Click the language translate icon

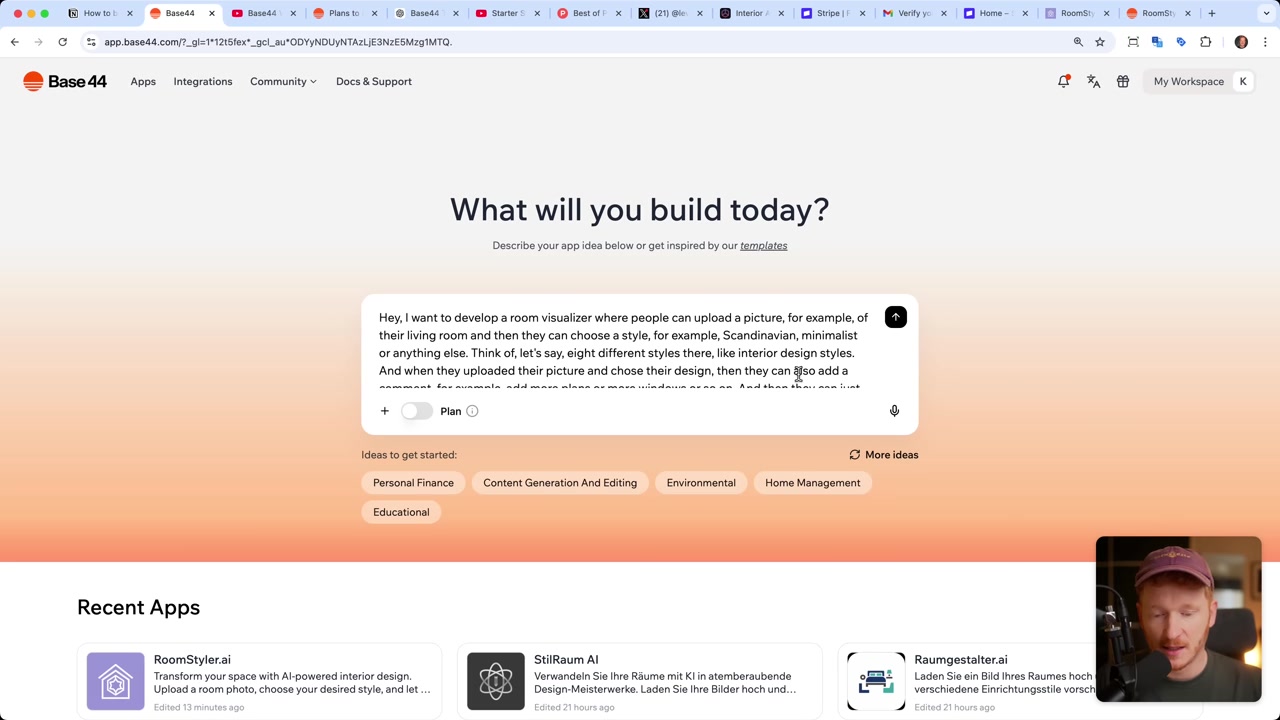1093,81
